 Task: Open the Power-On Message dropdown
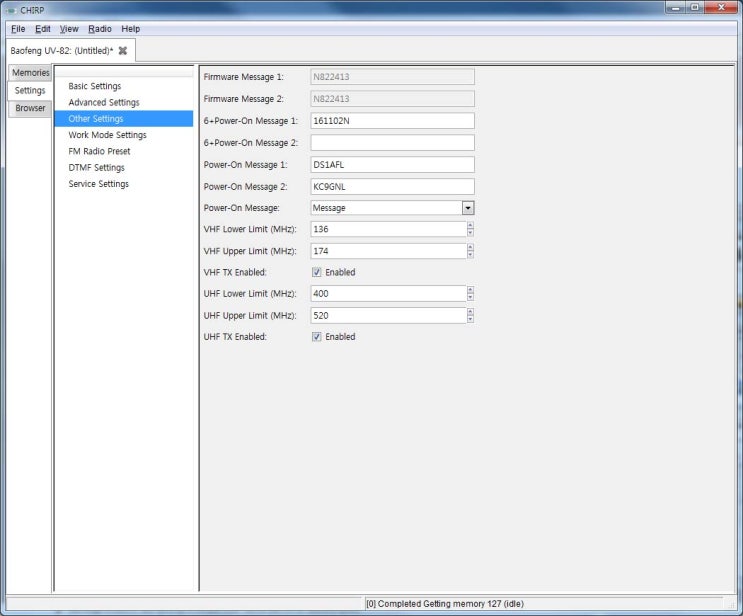point(468,208)
